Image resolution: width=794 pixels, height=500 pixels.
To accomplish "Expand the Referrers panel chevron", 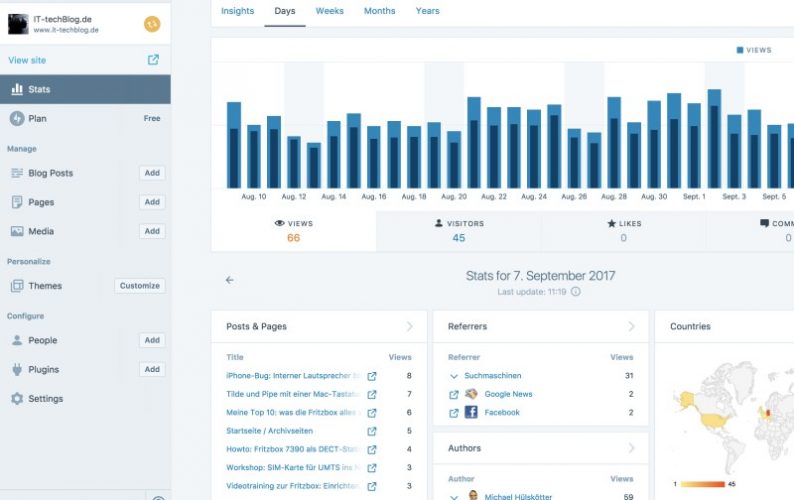I will pyautogui.click(x=631, y=327).
